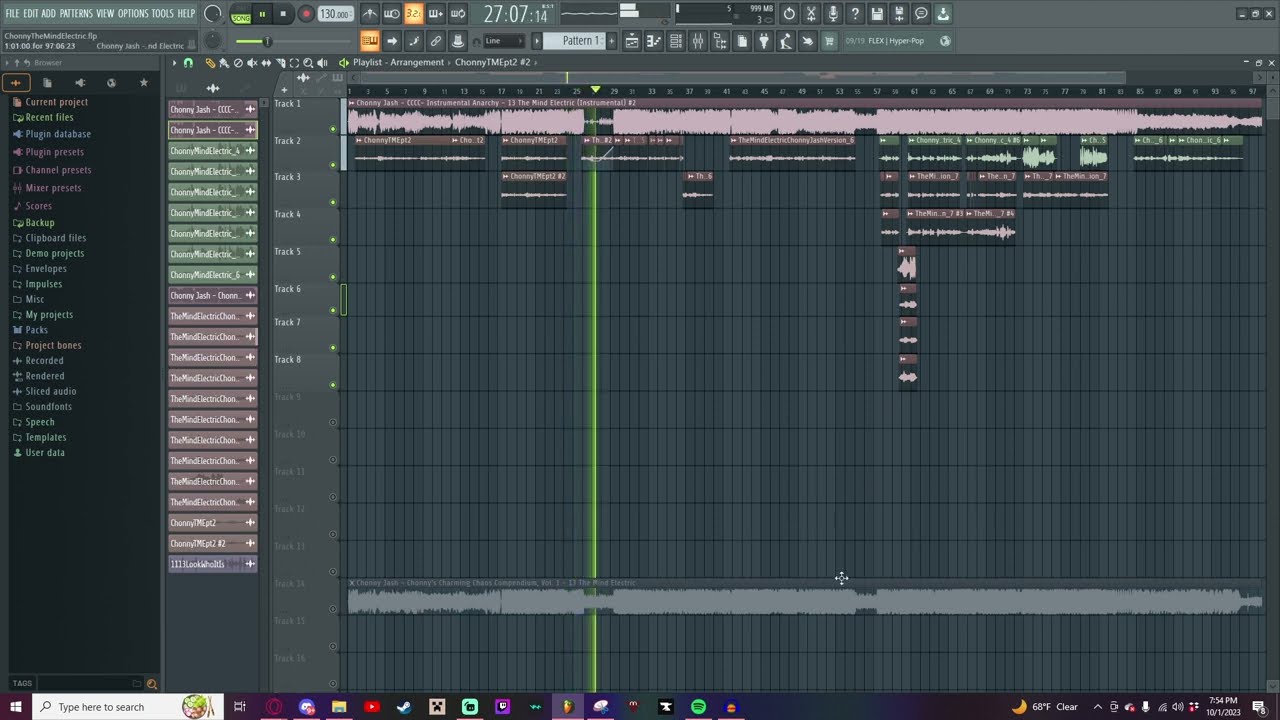The image size is (1280, 720).
Task: Mute Track 3 with its green LED
Action: pyautogui.click(x=333, y=203)
